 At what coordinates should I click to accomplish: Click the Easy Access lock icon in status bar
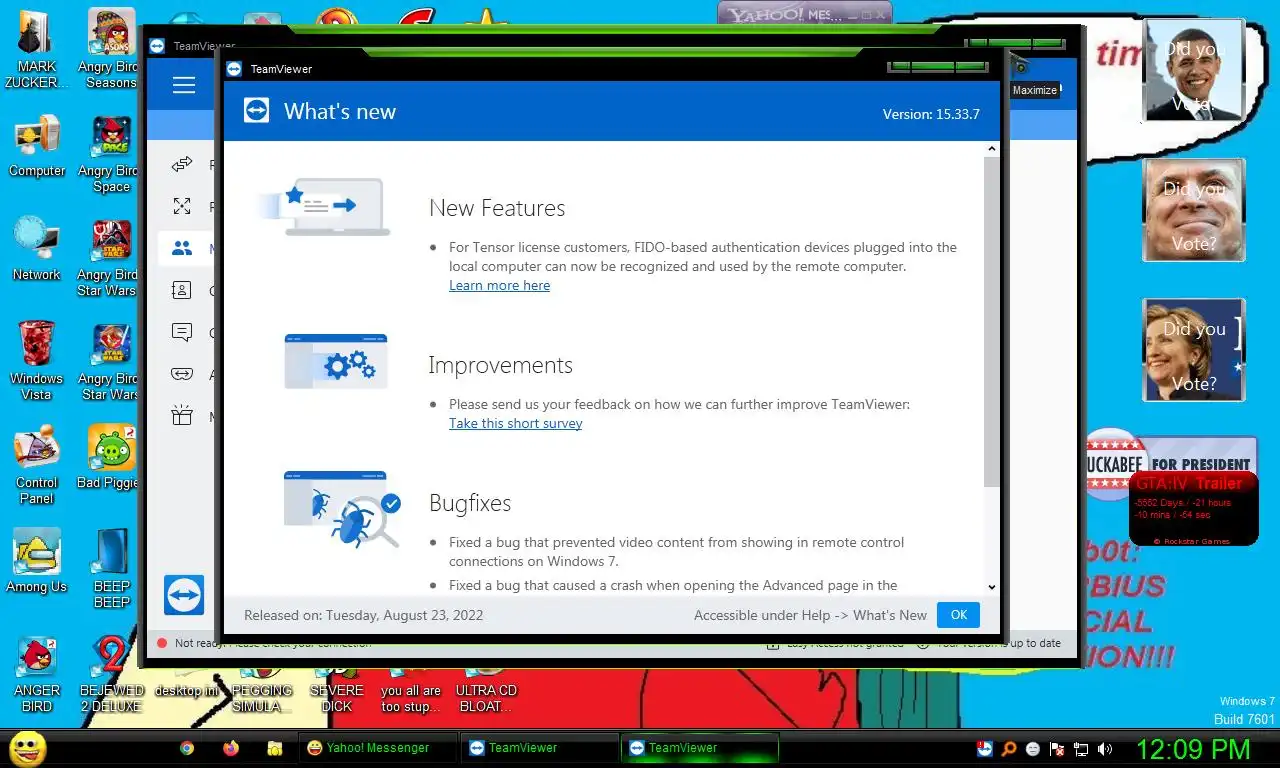(x=772, y=643)
